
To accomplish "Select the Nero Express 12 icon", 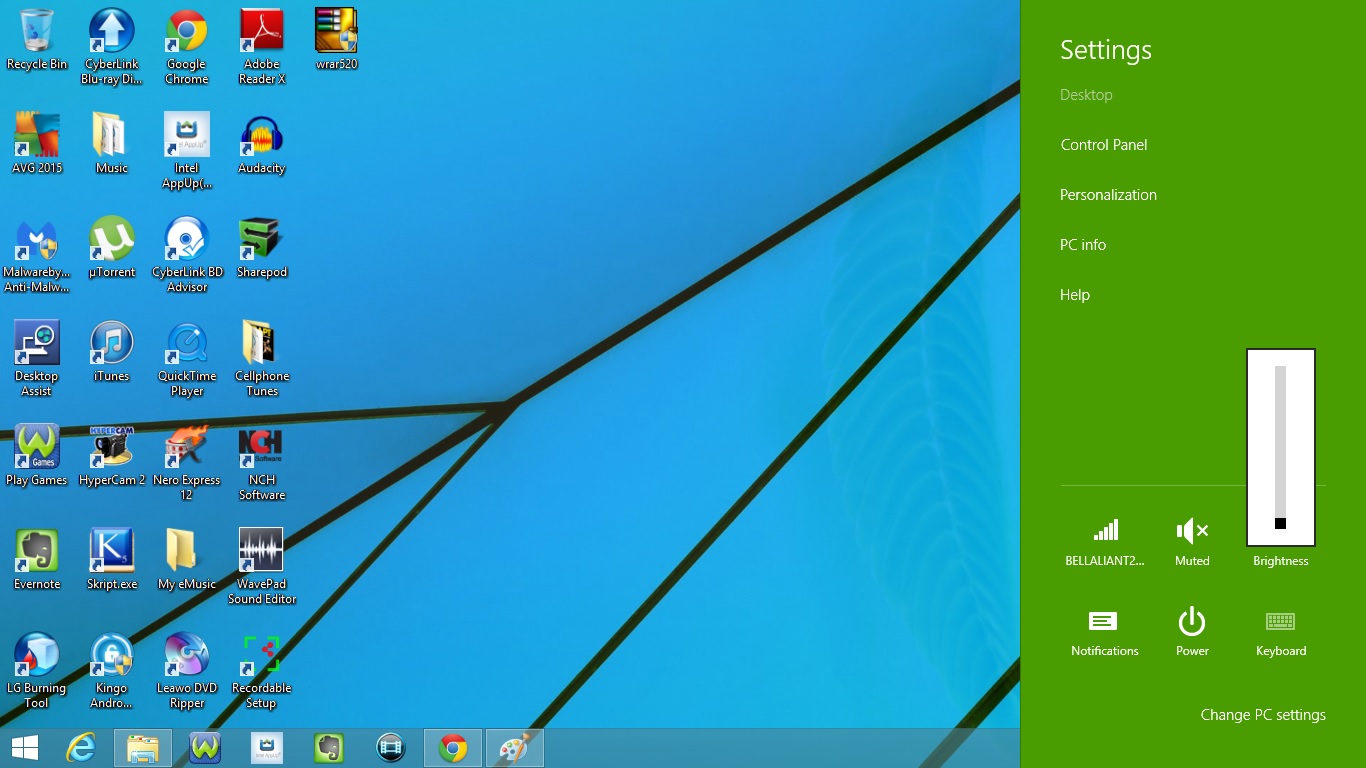I will point(187,463).
